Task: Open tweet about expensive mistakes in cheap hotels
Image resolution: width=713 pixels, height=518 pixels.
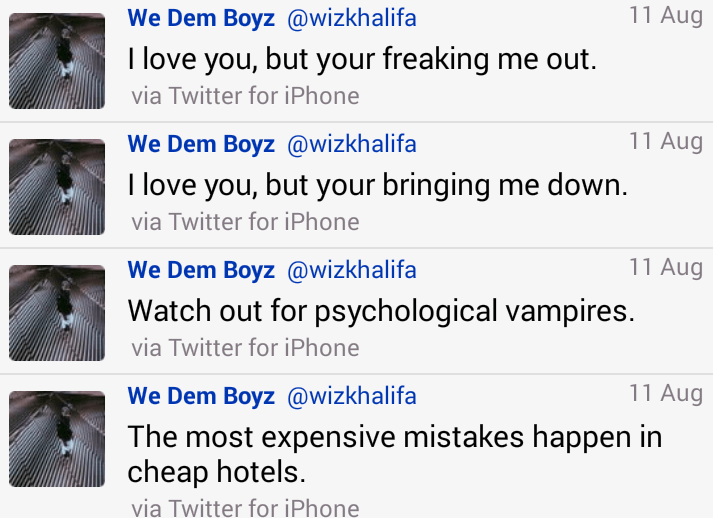Action: coord(395,454)
